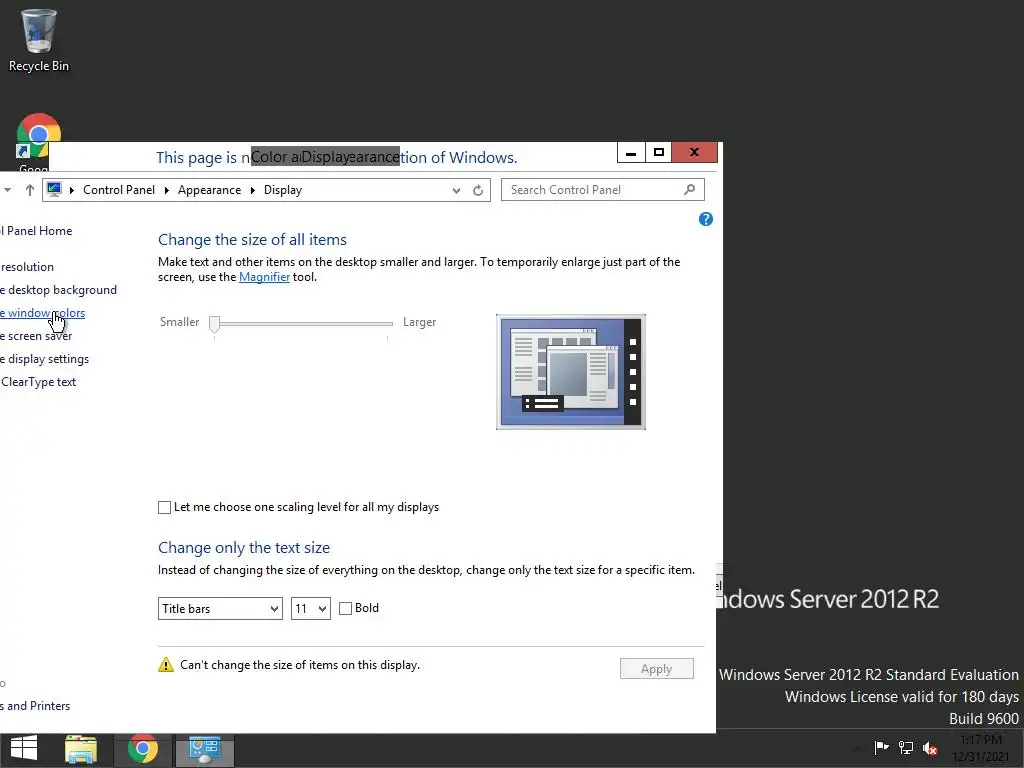Open Change display settings link
Screen dimensions: 1024x768
tap(44, 359)
